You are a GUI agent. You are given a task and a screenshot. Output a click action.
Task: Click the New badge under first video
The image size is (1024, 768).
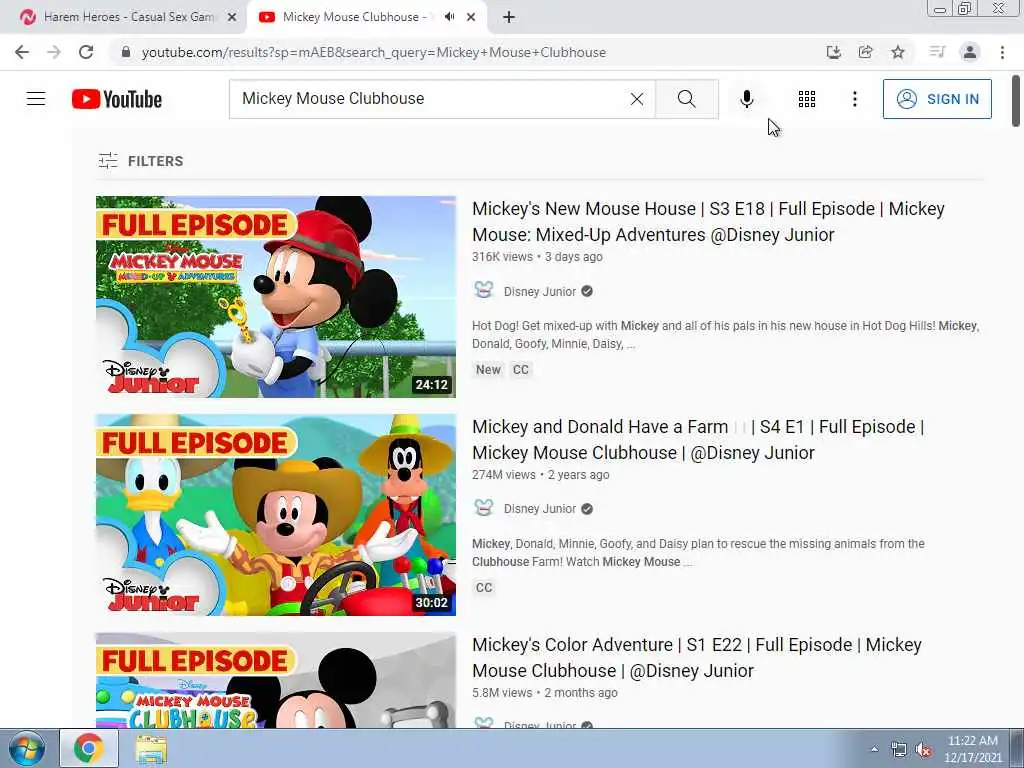(x=488, y=370)
